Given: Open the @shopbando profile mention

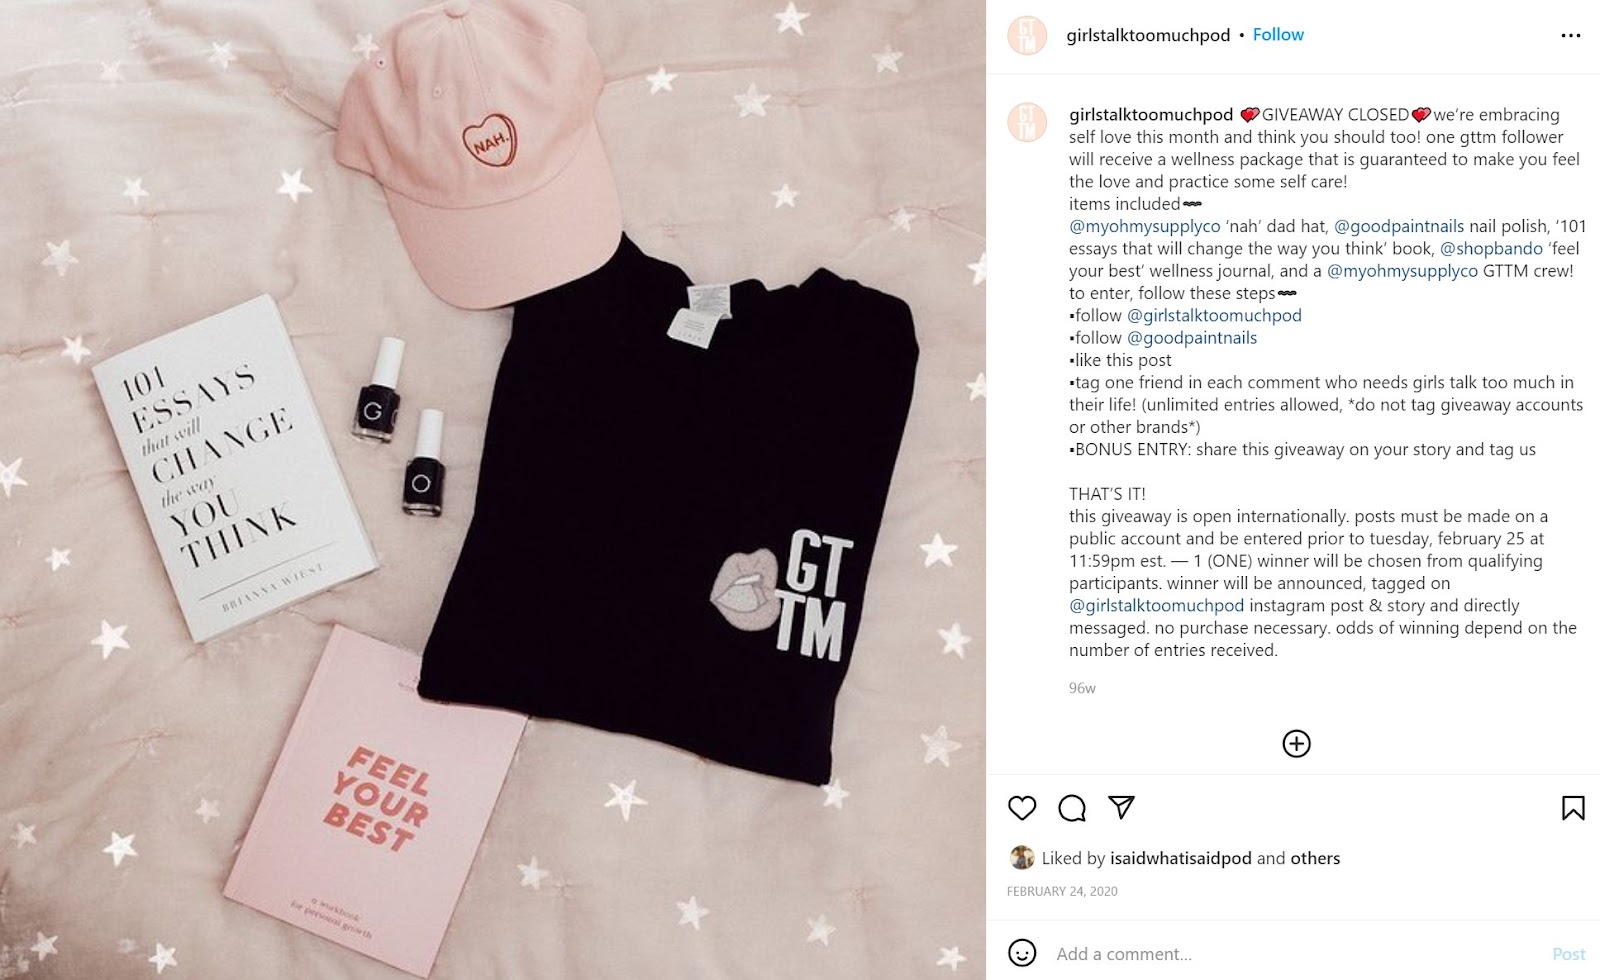Looking at the screenshot, I should click(1491, 248).
